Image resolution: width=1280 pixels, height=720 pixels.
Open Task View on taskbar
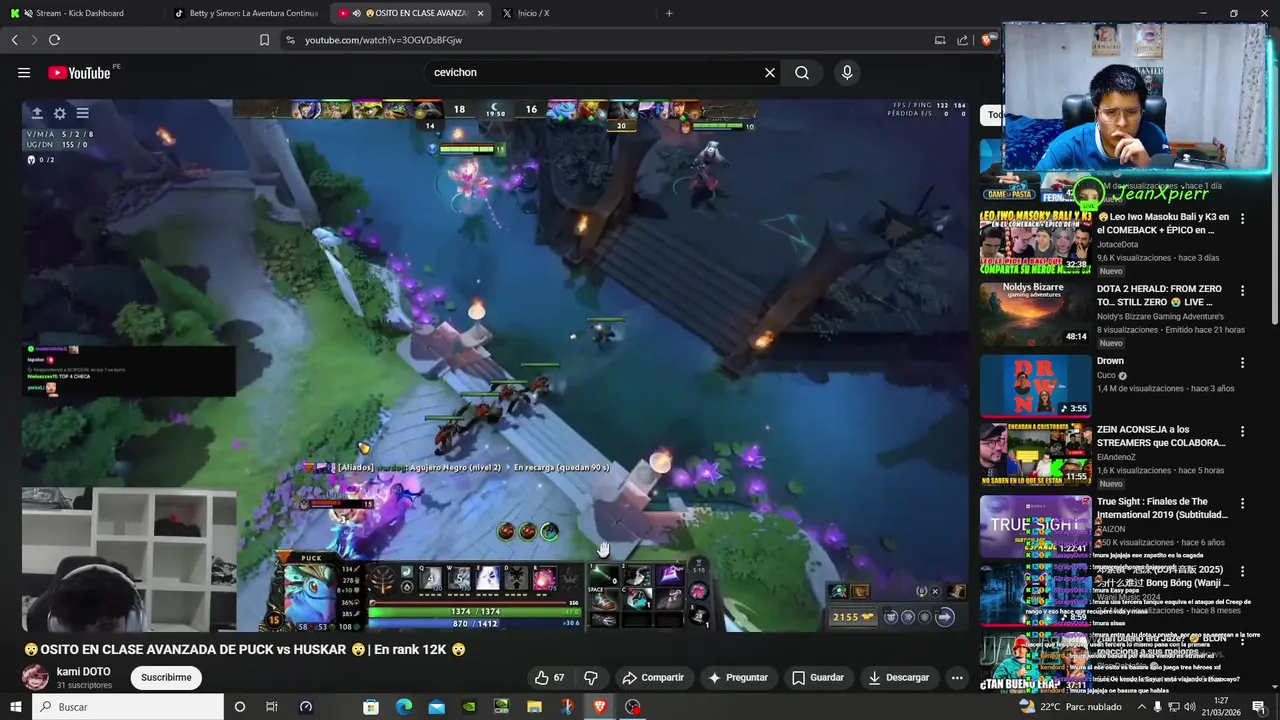(272, 707)
